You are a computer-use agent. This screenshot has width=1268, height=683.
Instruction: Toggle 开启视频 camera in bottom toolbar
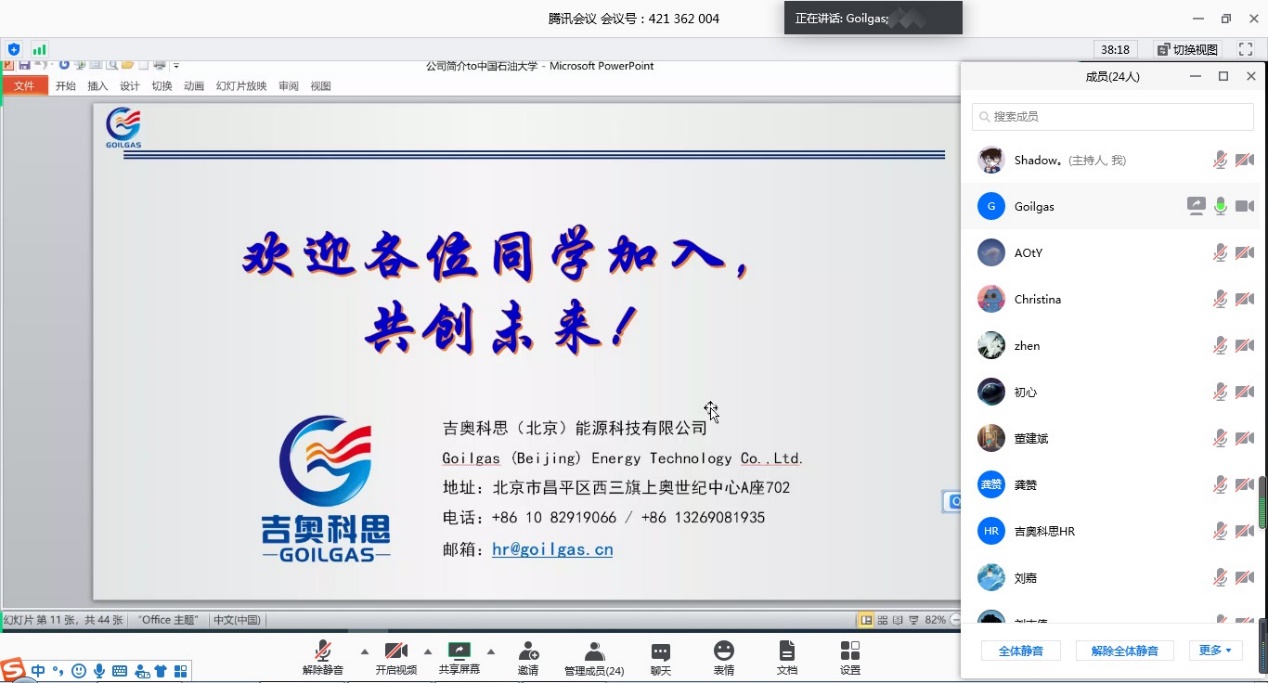396,651
